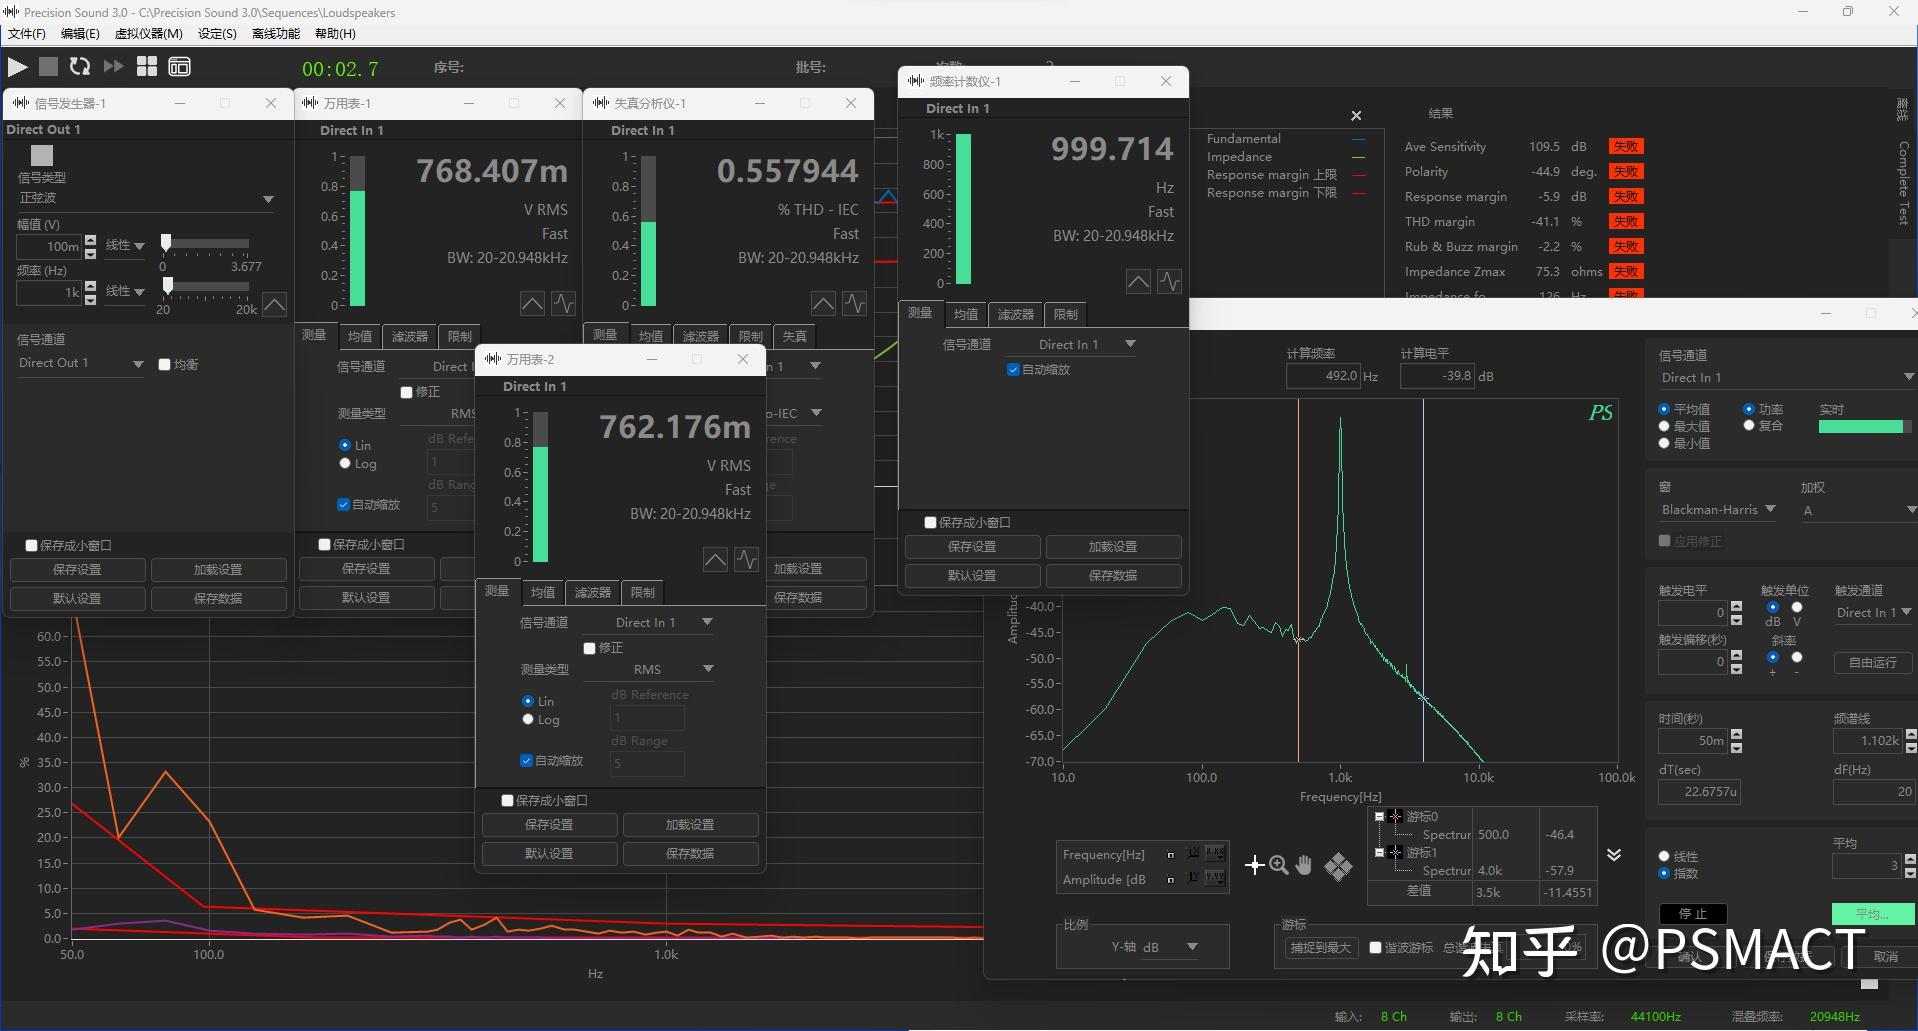Start sequence with the Play button
1918x1031 pixels.
18,67
